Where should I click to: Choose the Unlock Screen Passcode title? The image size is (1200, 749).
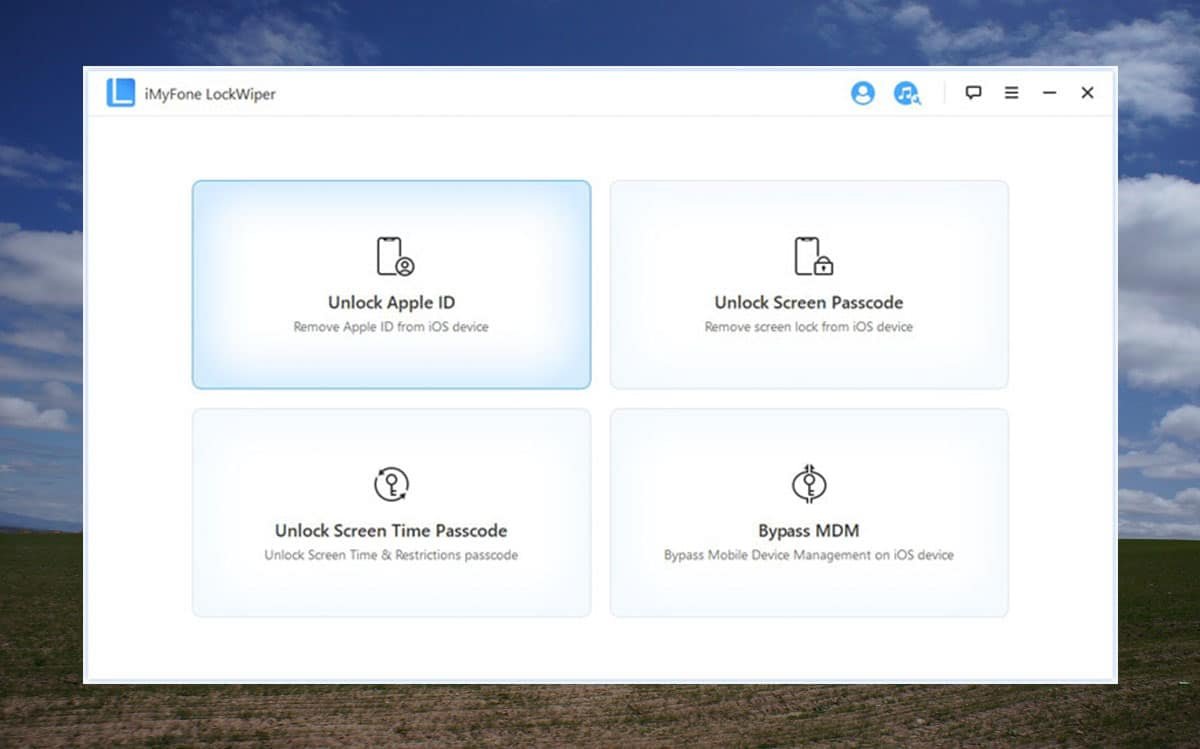point(808,303)
